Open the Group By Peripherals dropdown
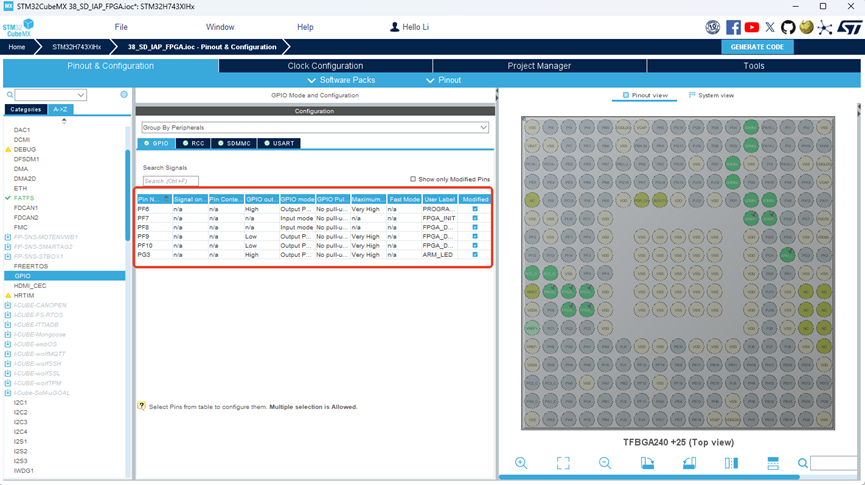 click(x=315, y=127)
